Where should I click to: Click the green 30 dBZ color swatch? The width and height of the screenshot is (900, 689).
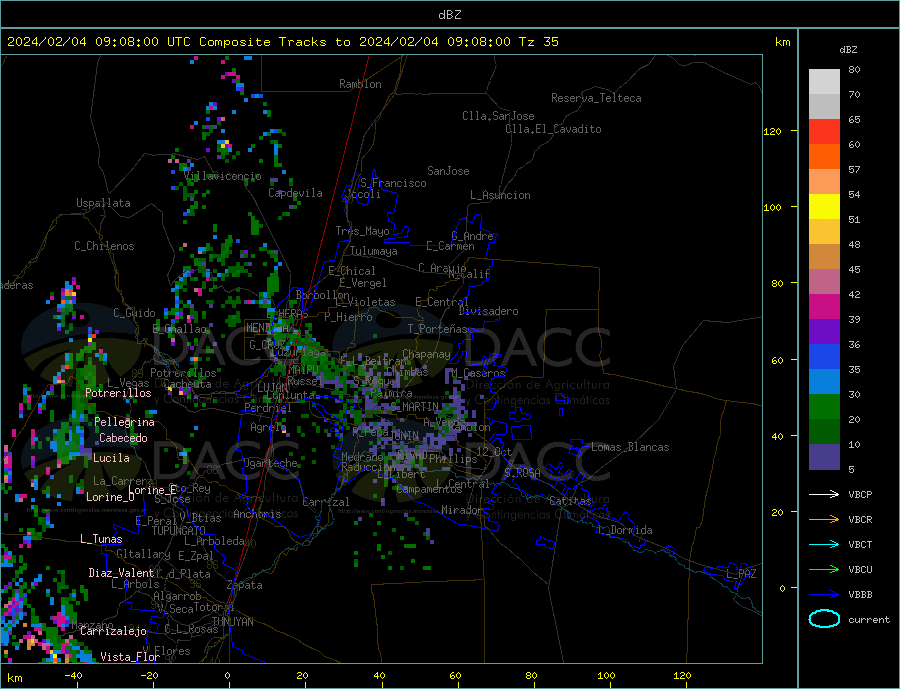824,407
